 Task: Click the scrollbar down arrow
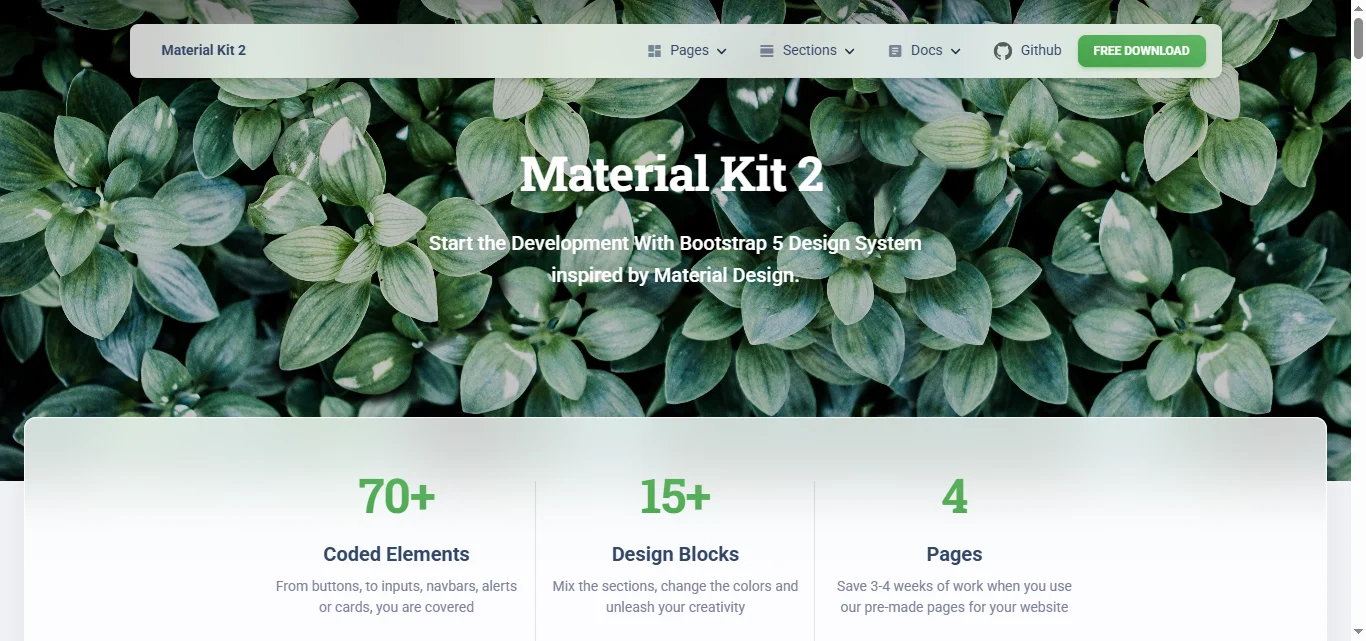1358,633
